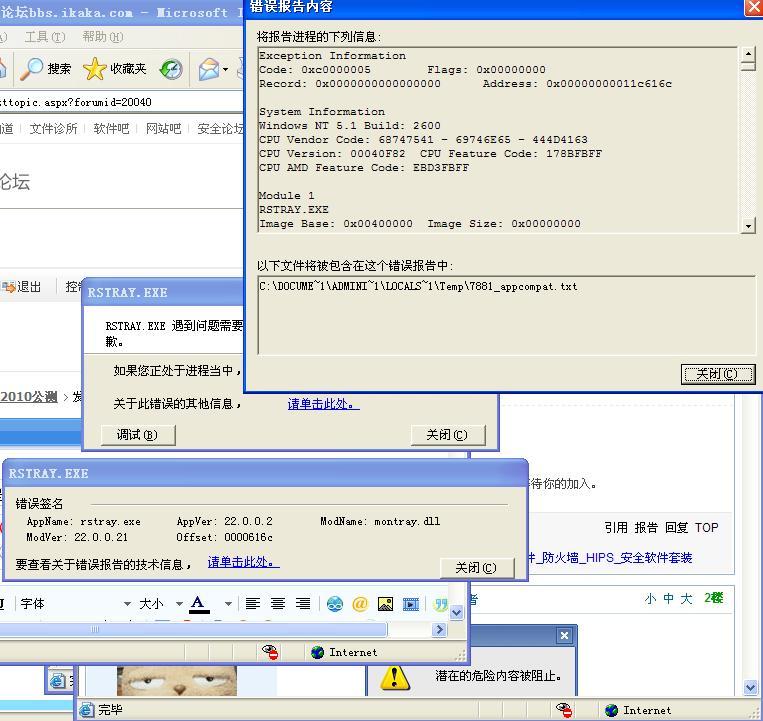Click 请单击此处 link for technical information

click(243, 562)
